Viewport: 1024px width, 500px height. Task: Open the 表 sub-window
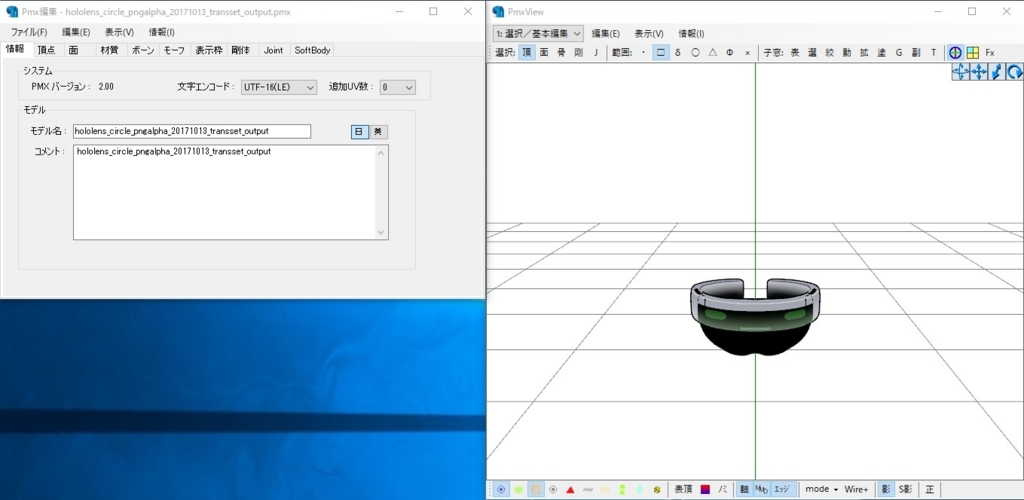[795, 53]
